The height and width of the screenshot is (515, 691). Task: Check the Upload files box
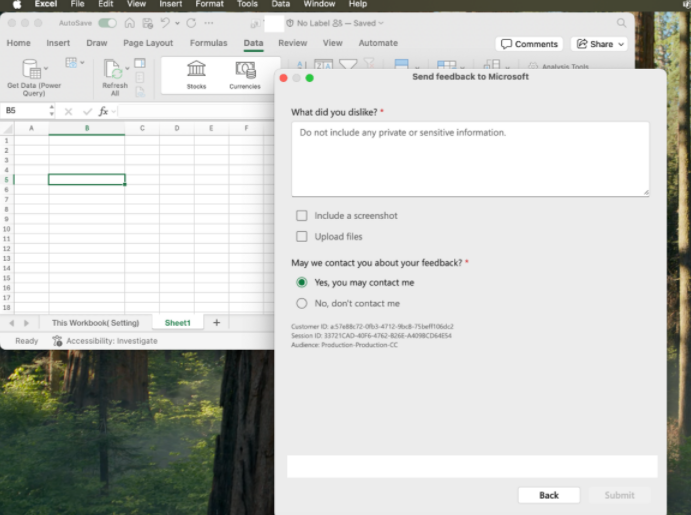coord(302,237)
